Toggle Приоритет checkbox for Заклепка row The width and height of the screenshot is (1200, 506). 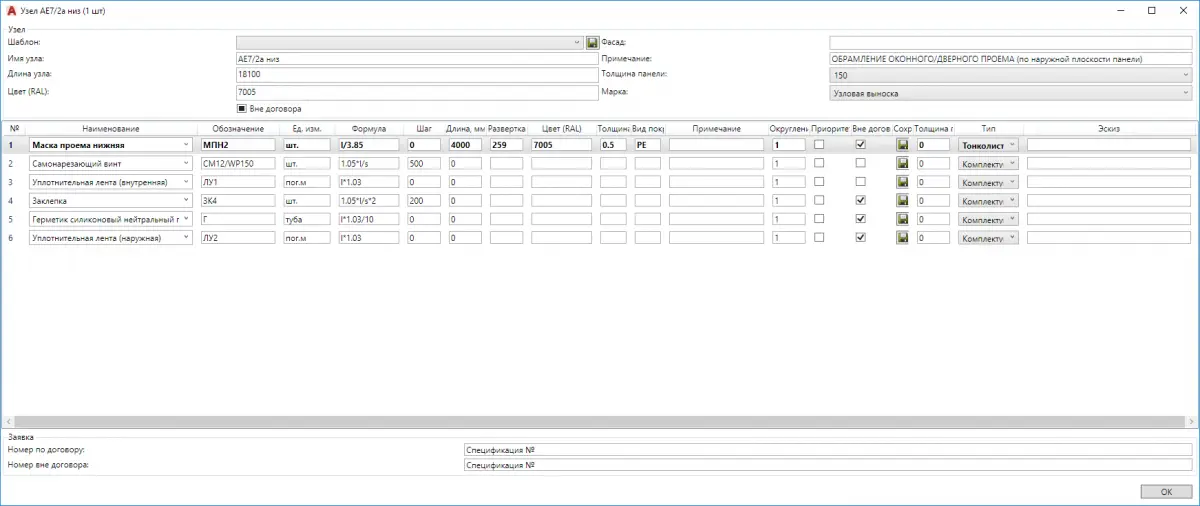pyautogui.click(x=820, y=200)
